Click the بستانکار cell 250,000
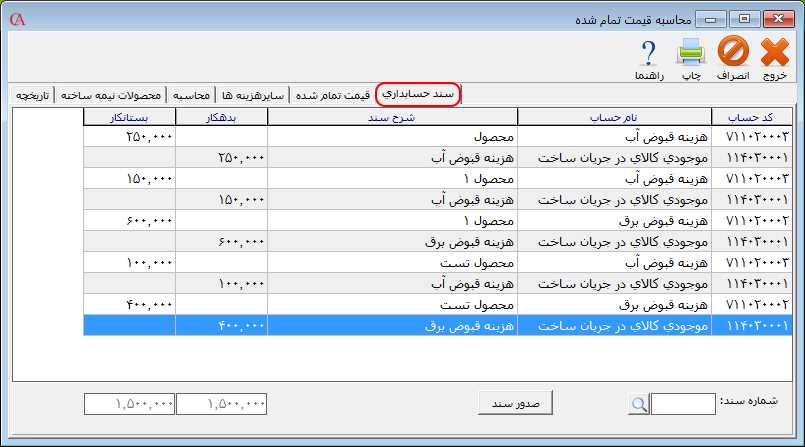Image resolution: width=805 pixels, height=447 pixels. 129,137
